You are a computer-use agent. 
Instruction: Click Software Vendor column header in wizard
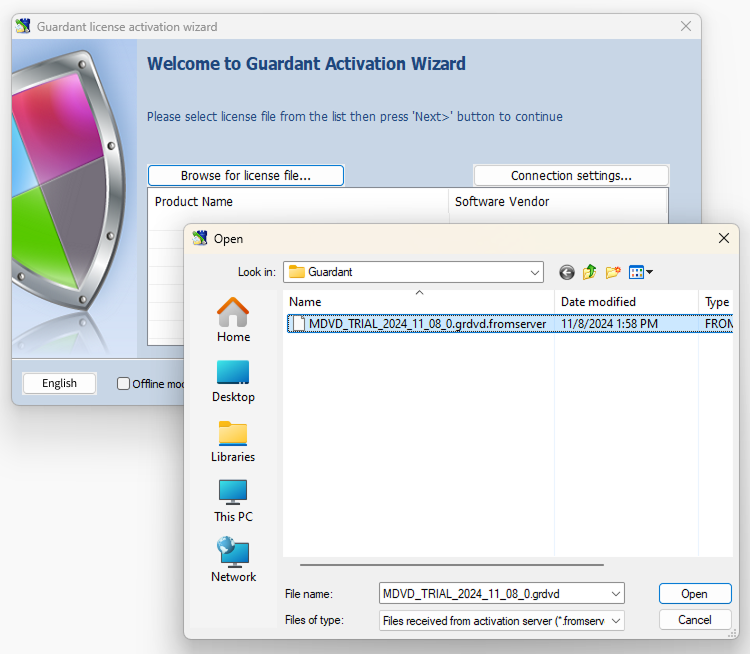558,202
